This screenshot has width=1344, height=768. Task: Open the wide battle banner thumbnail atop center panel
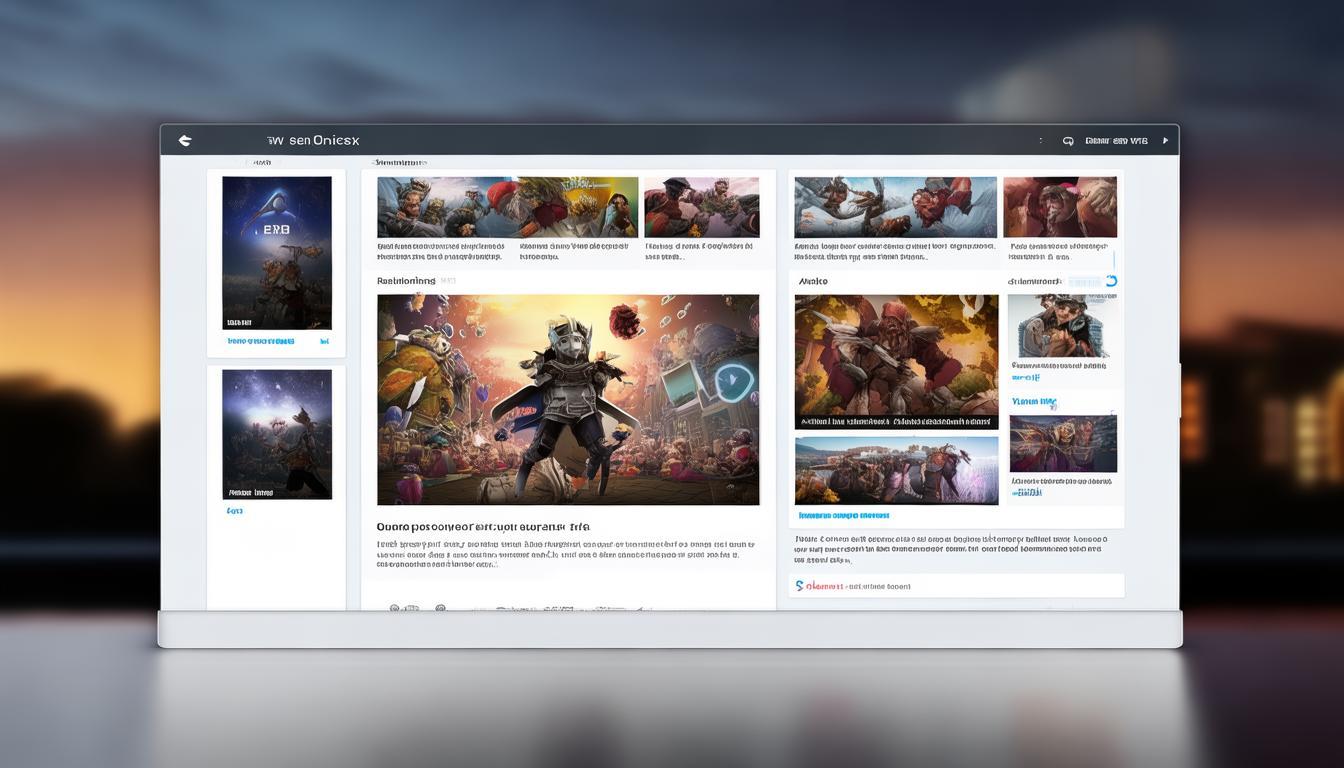click(x=507, y=207)
